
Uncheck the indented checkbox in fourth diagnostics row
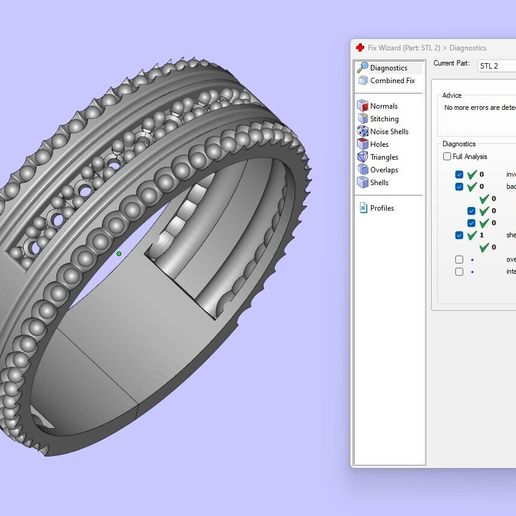click(471, 211)
